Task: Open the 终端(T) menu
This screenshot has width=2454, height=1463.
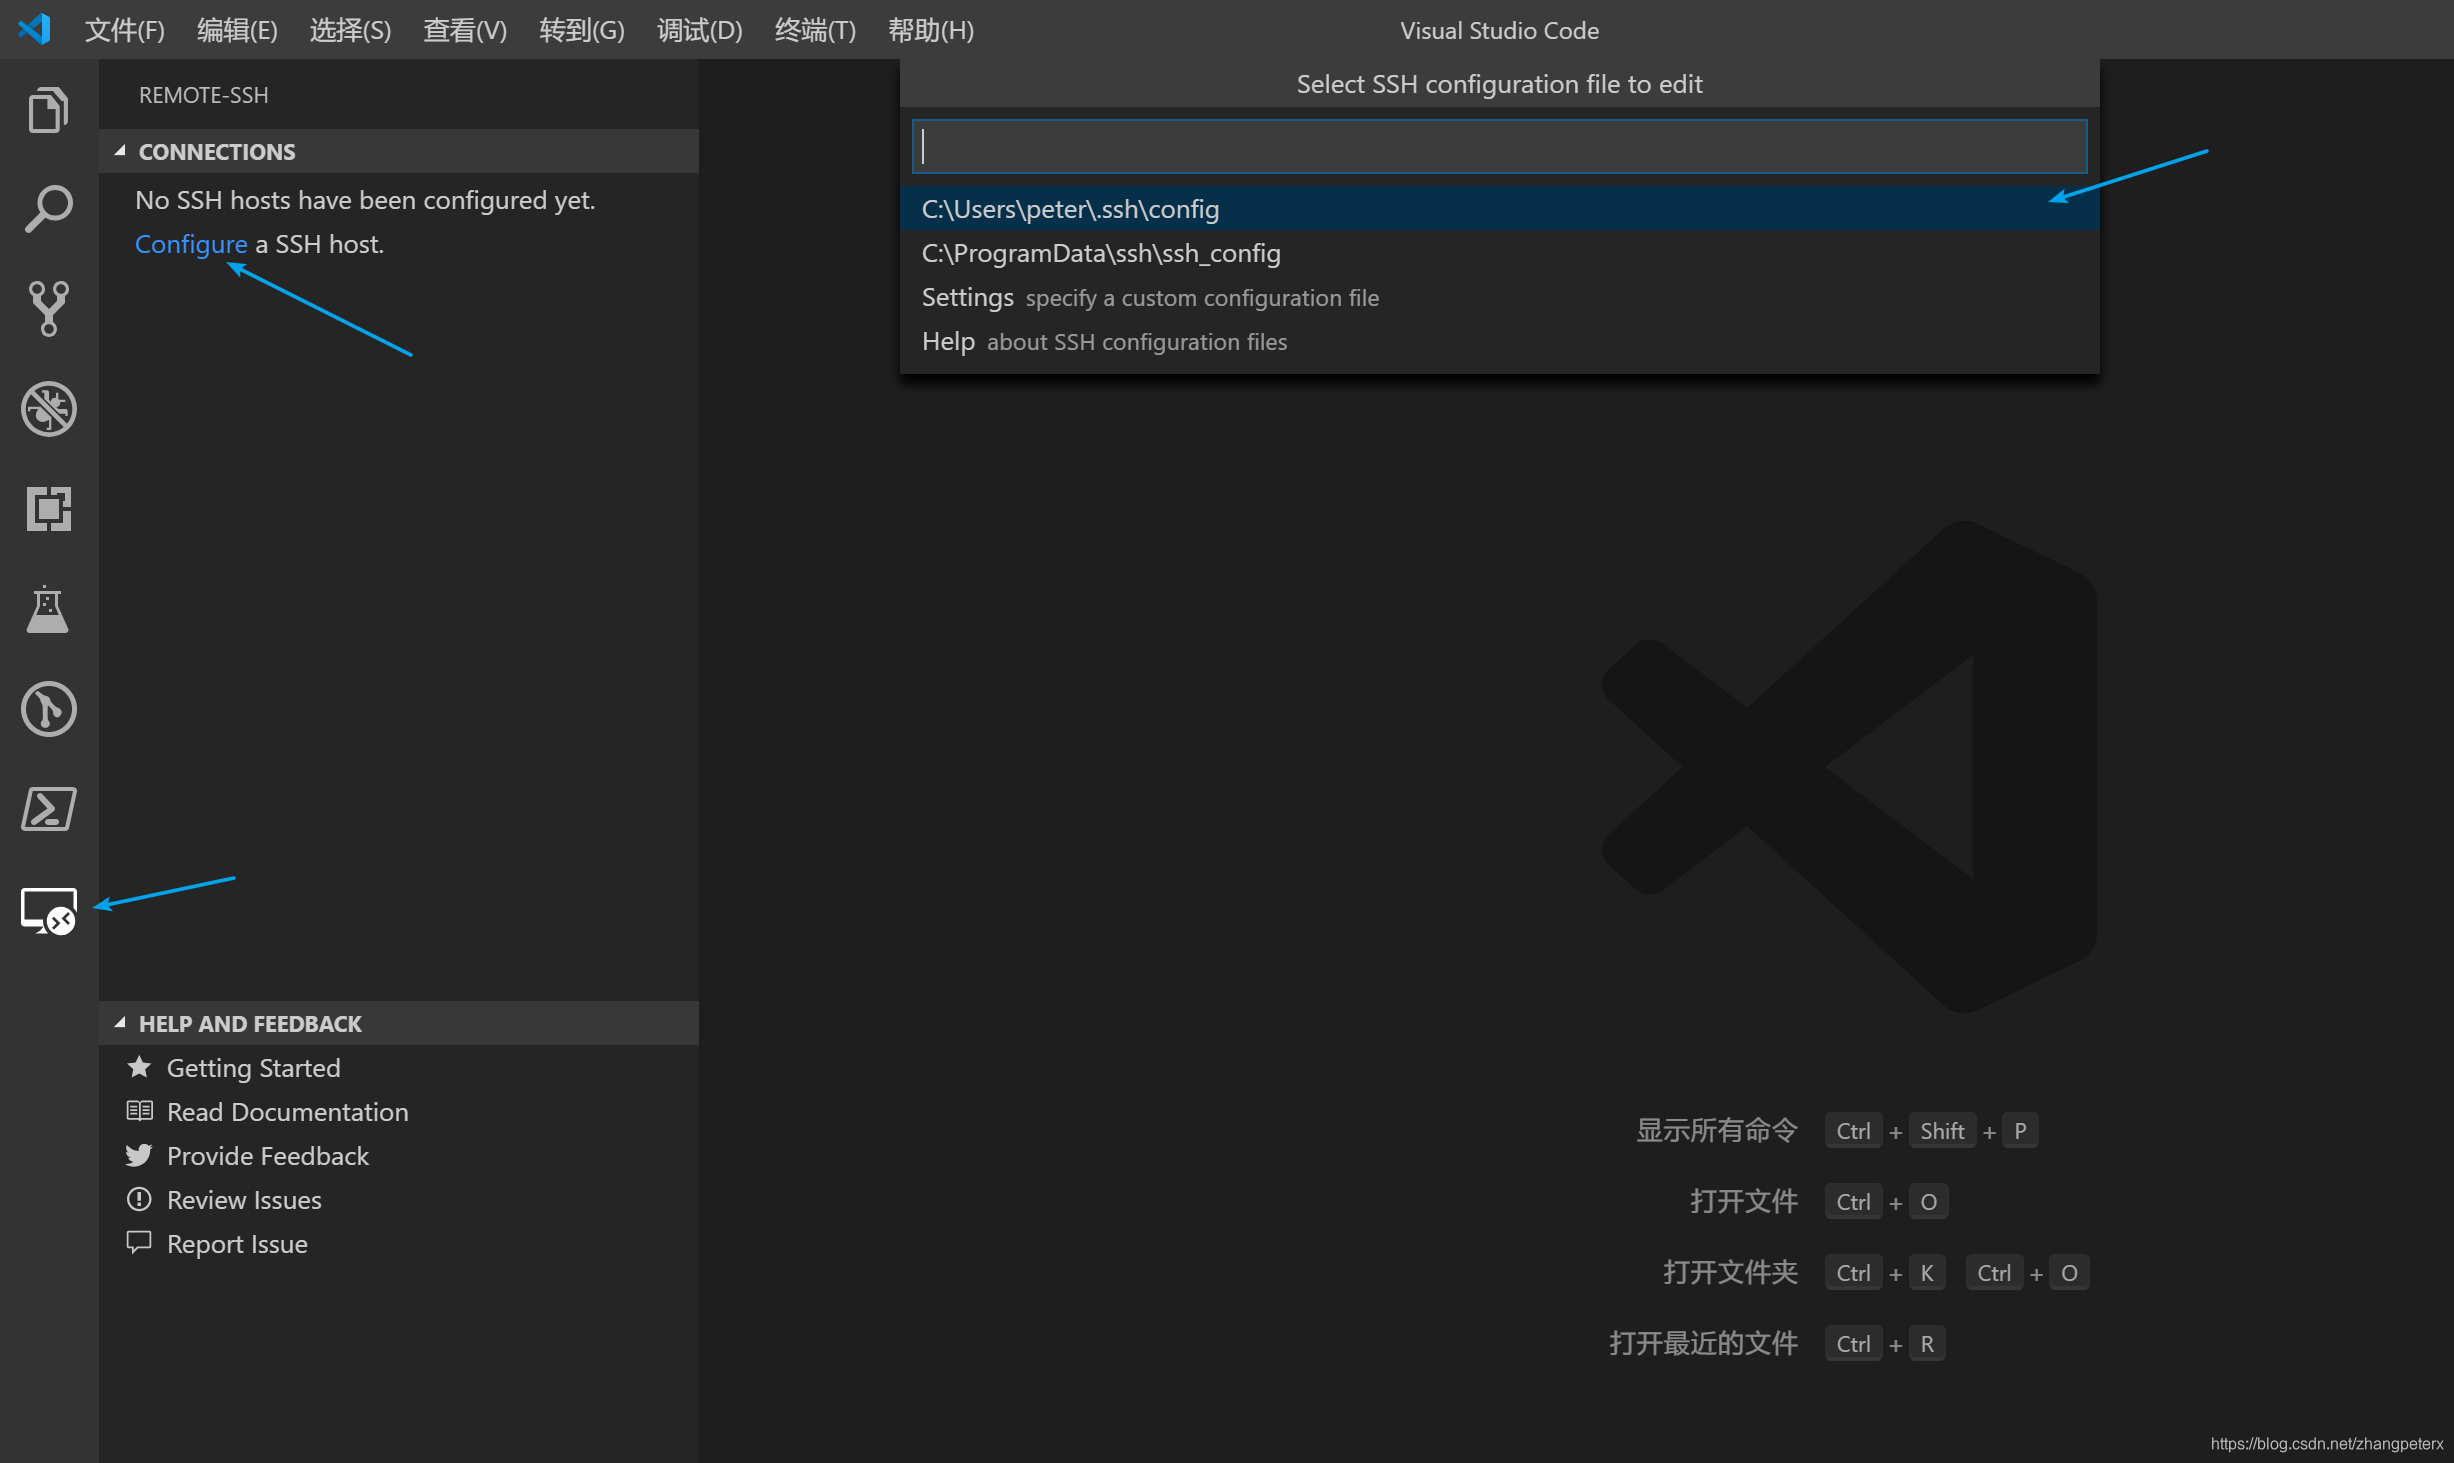Action: tap(815, 30)
